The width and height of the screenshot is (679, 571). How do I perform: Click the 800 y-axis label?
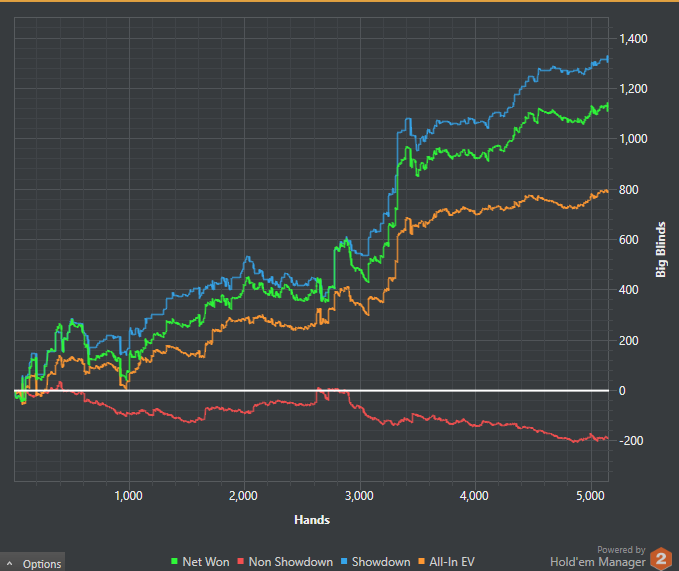point(629,190)
